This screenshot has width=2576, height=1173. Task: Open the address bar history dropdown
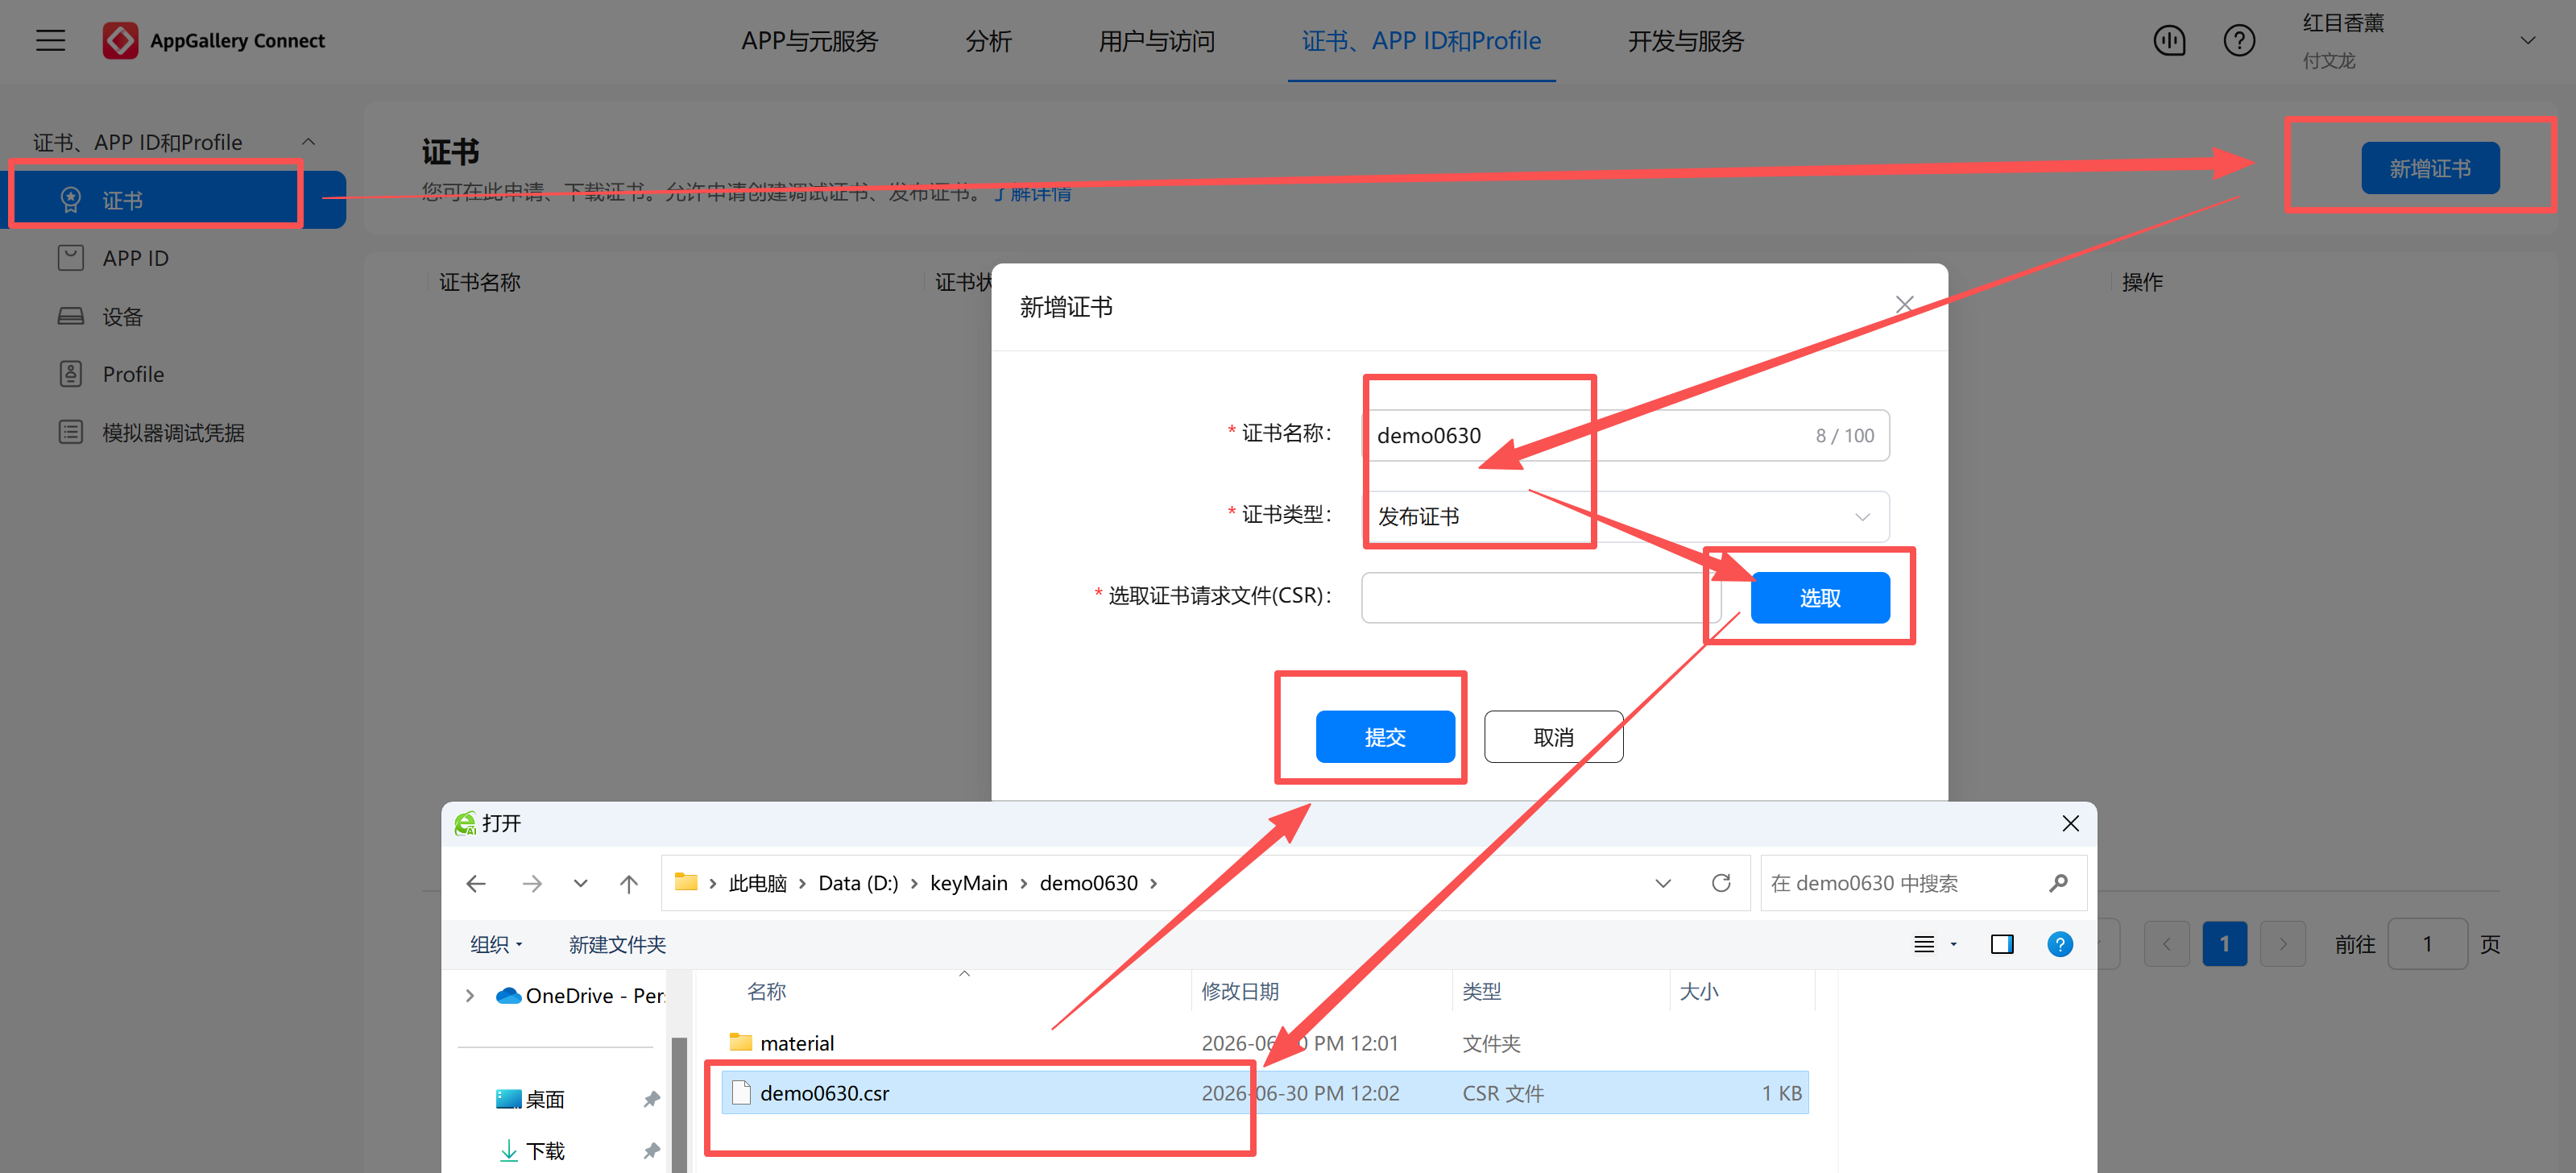[x=1663, y=883]
